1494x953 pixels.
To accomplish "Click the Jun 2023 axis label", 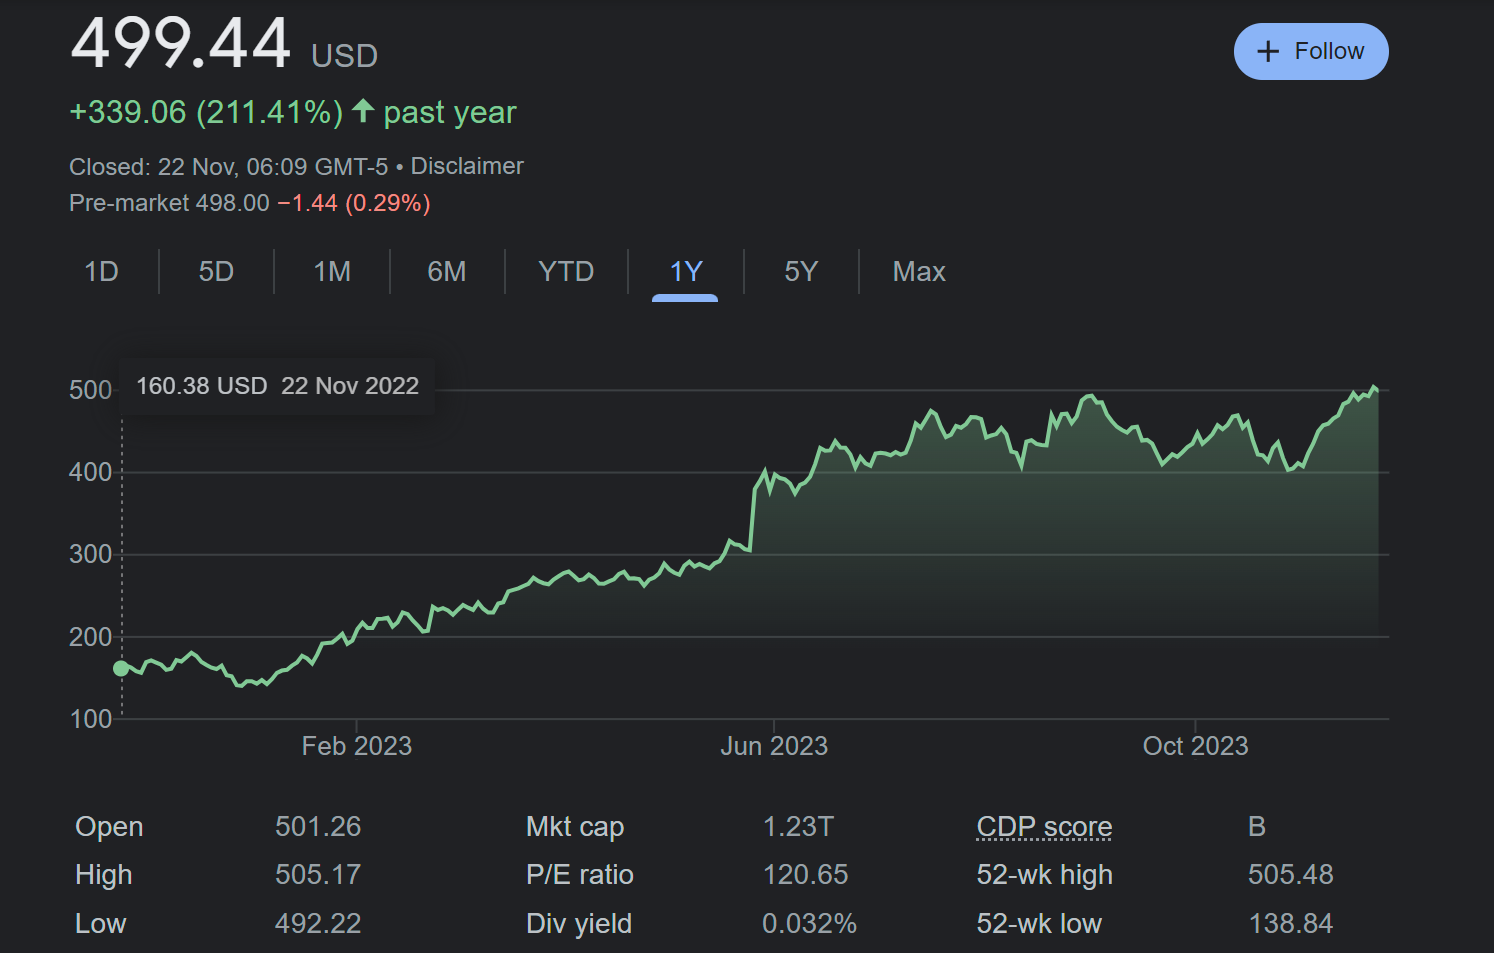I will (x=774, y=746).
